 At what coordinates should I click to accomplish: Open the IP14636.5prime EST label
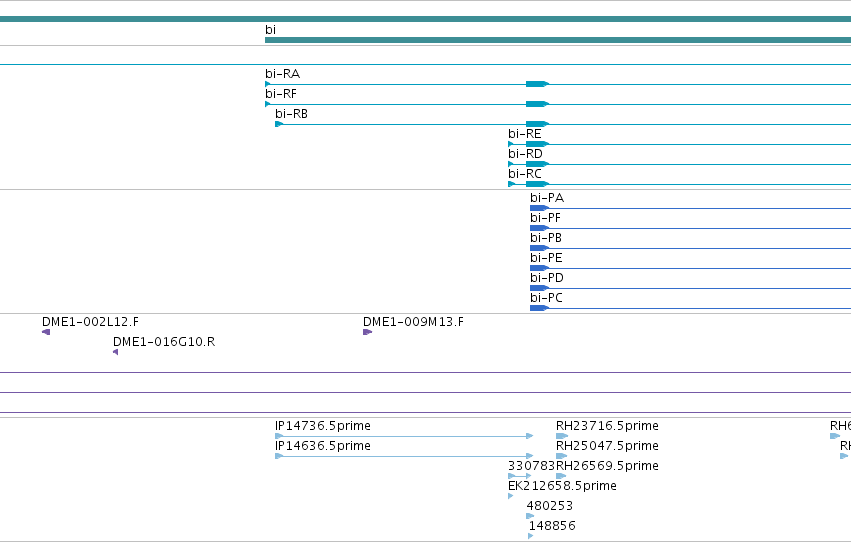coord(323,447)
